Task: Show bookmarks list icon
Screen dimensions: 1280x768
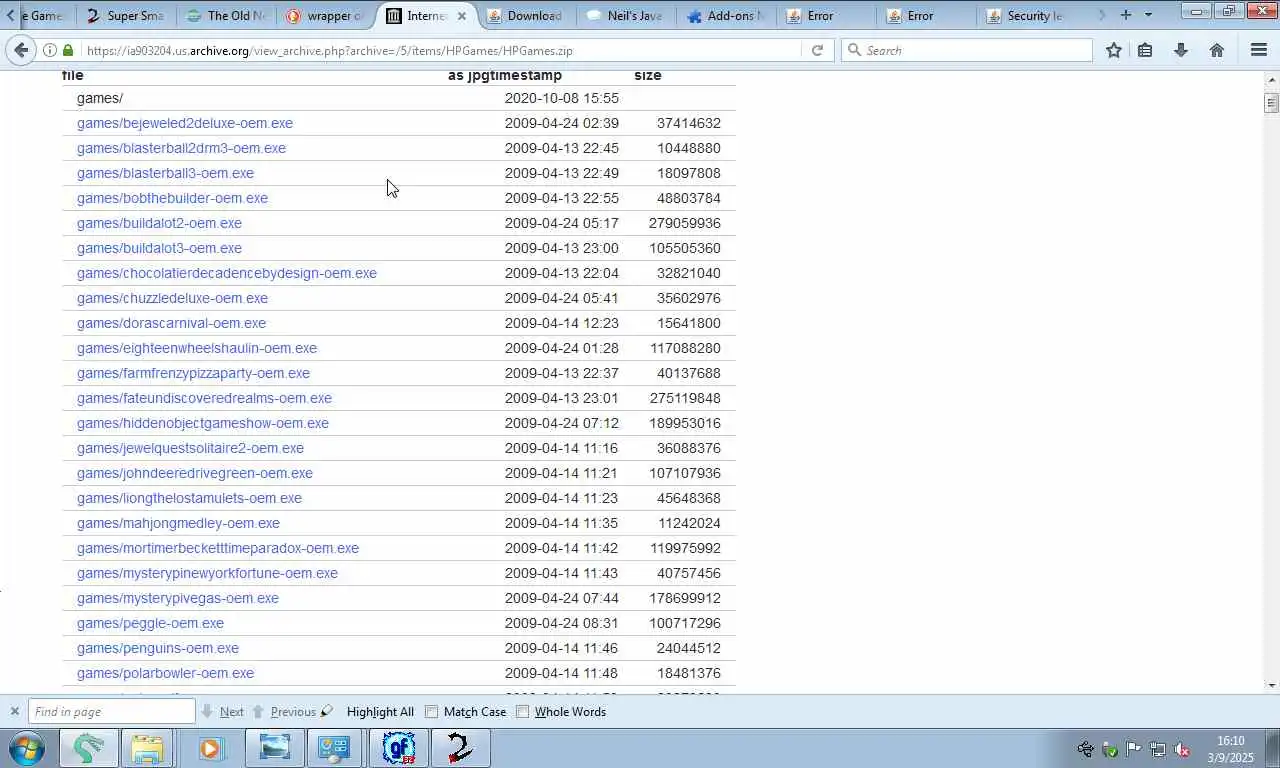Action: (x=1145, y=50)
